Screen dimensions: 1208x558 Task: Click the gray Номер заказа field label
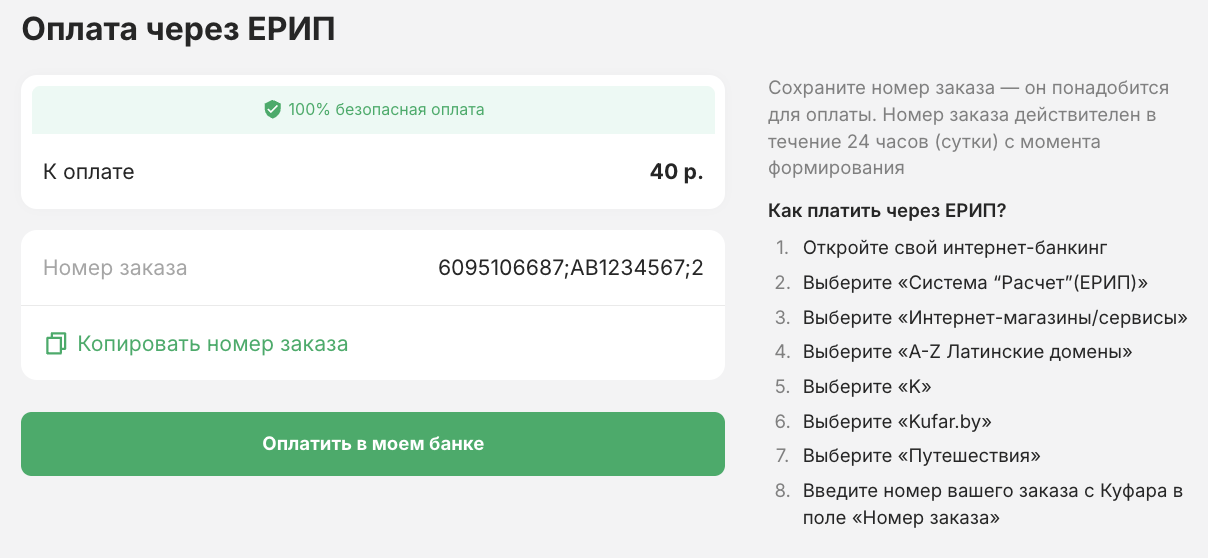point(115,268)
